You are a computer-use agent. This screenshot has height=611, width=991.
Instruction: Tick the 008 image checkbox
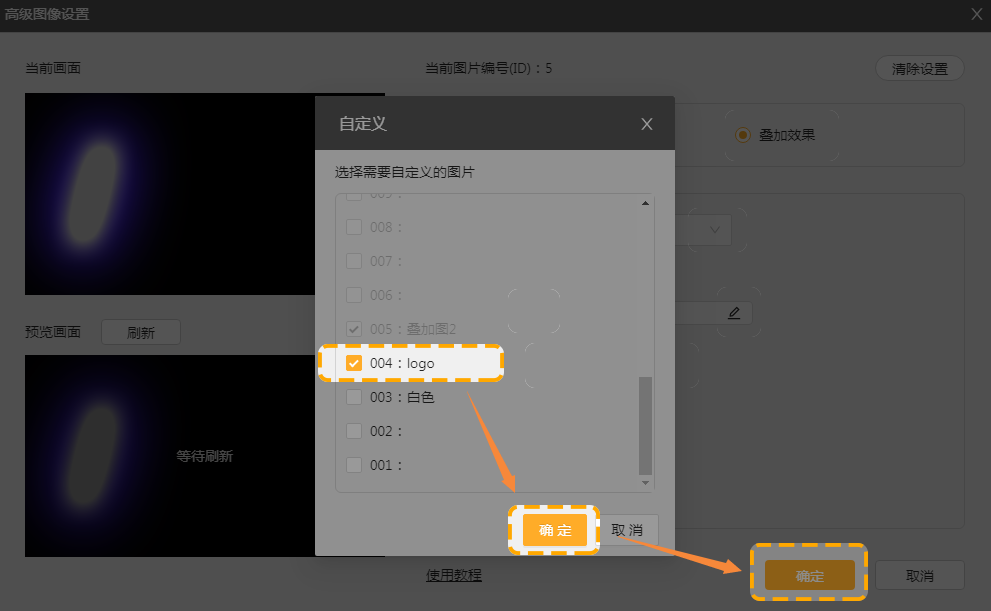(x=354, y=227)
